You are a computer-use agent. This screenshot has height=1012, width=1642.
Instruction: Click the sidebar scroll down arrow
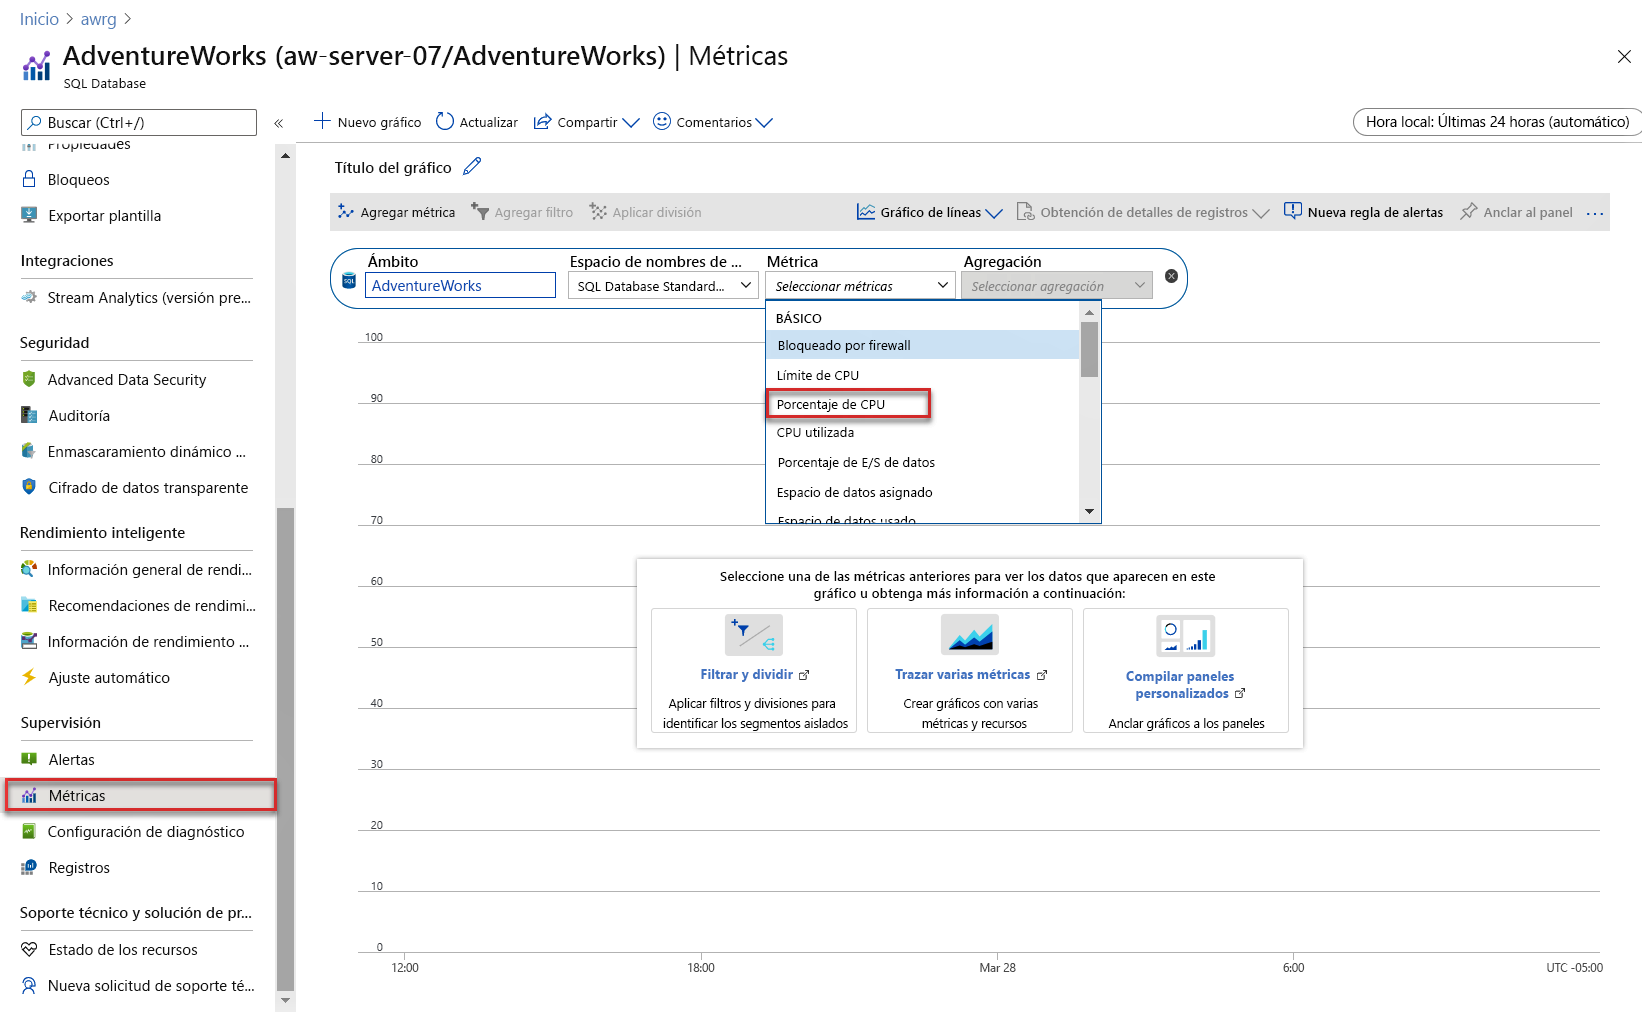pyautogui.click(x=285, y=1000)
